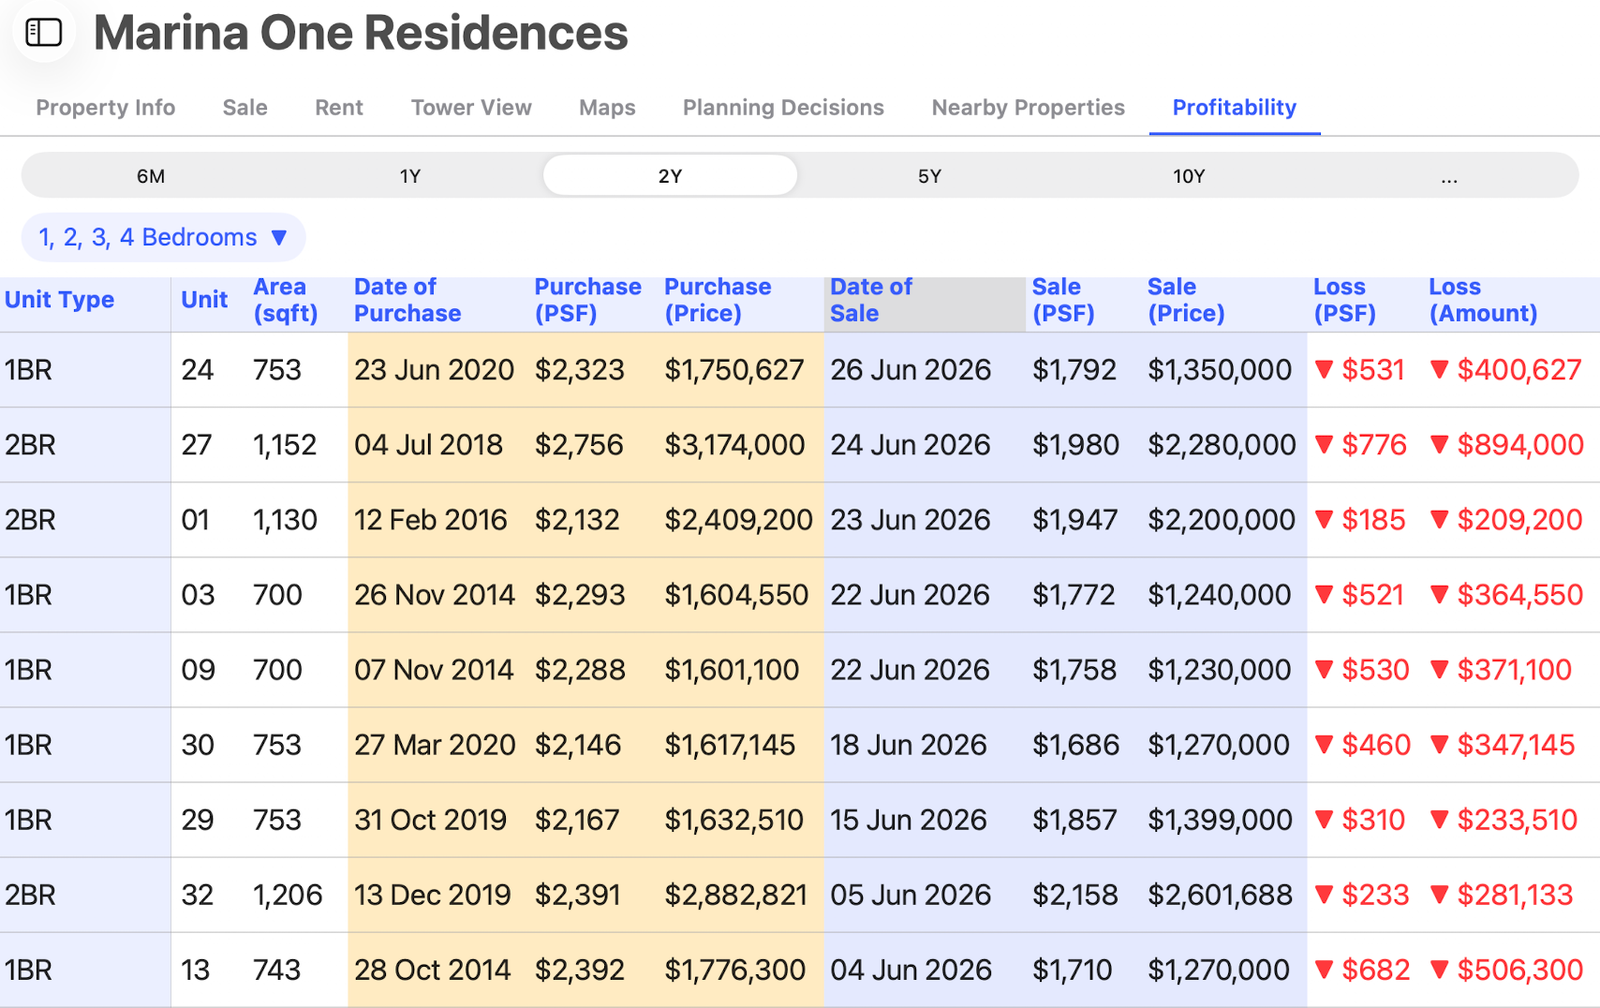Click sale date 04 Jun 2026

(x=911, y=970)
